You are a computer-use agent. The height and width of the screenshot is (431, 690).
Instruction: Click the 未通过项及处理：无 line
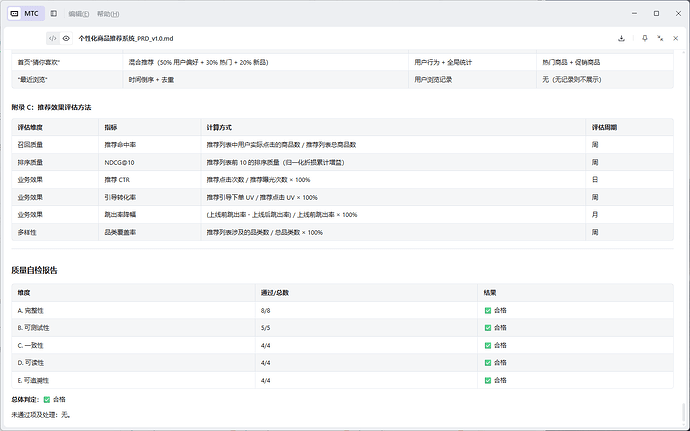41,415
